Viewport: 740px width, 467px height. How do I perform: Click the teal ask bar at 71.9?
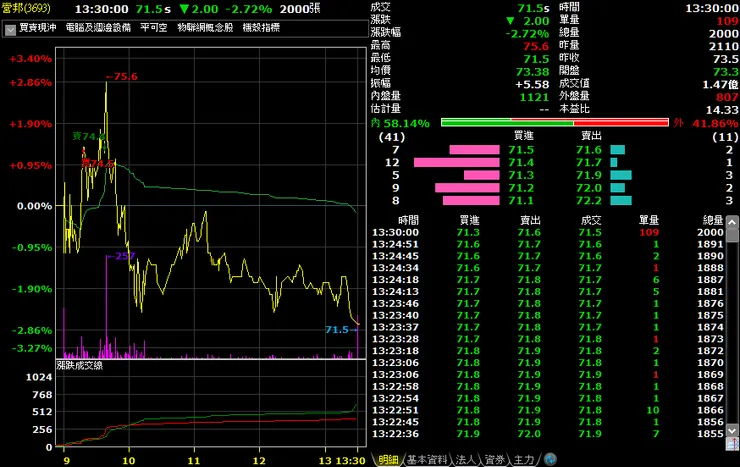pos(621,175)
